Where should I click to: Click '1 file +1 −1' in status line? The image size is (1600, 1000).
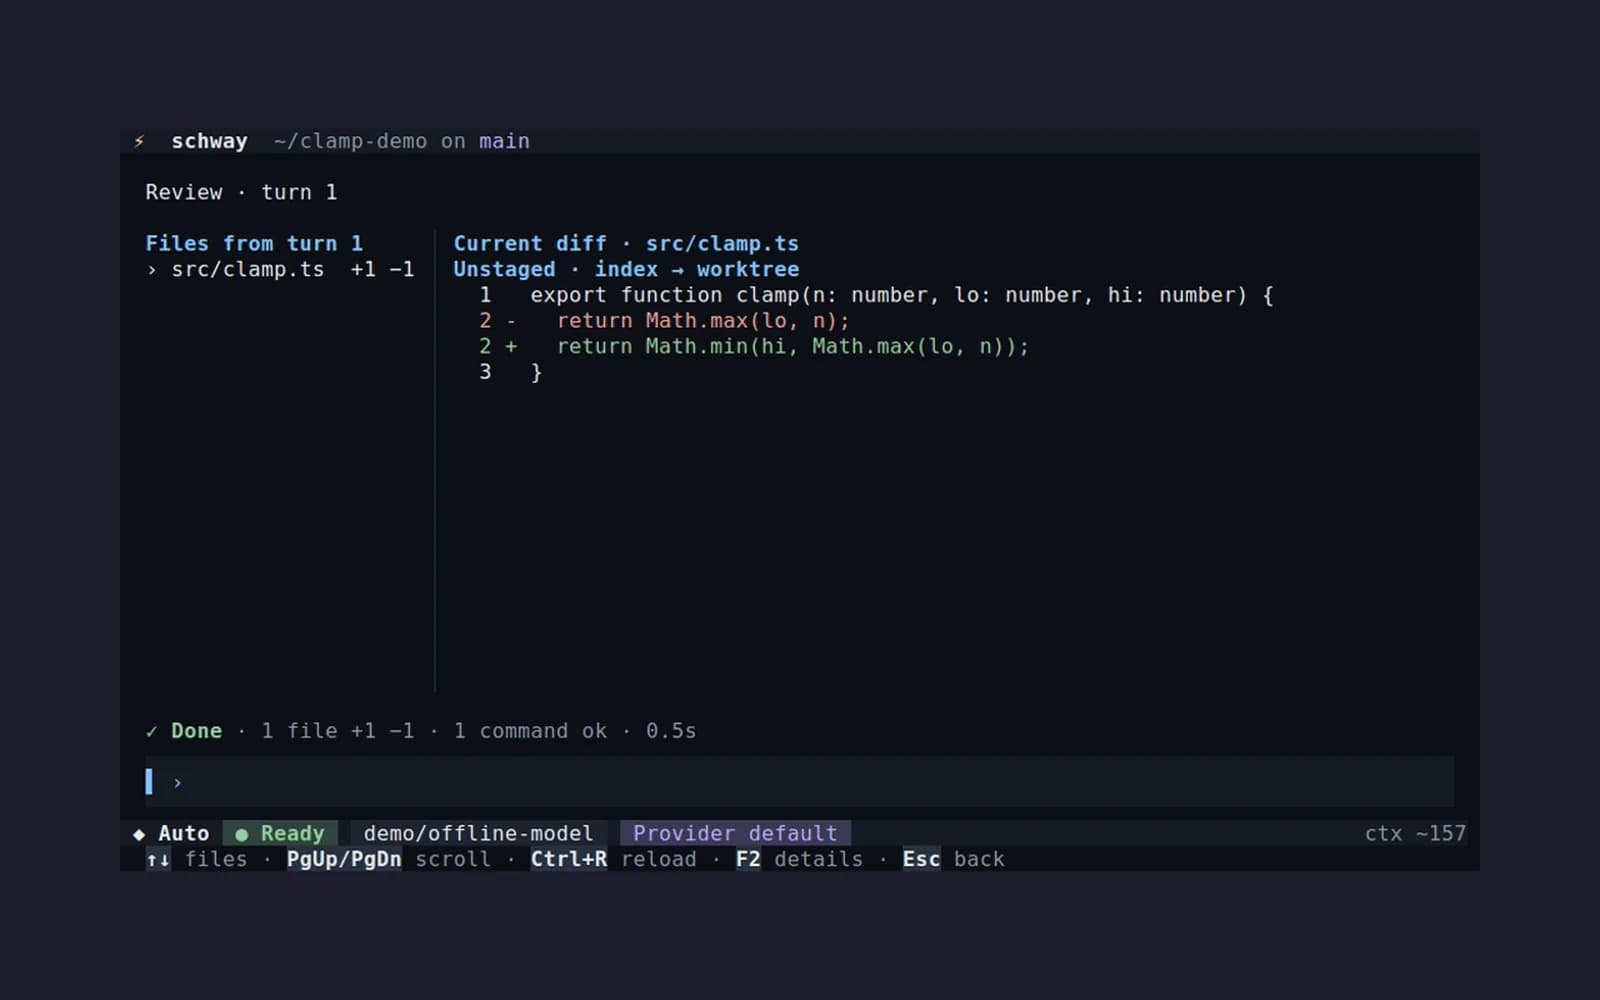click(x=338, y=731)
